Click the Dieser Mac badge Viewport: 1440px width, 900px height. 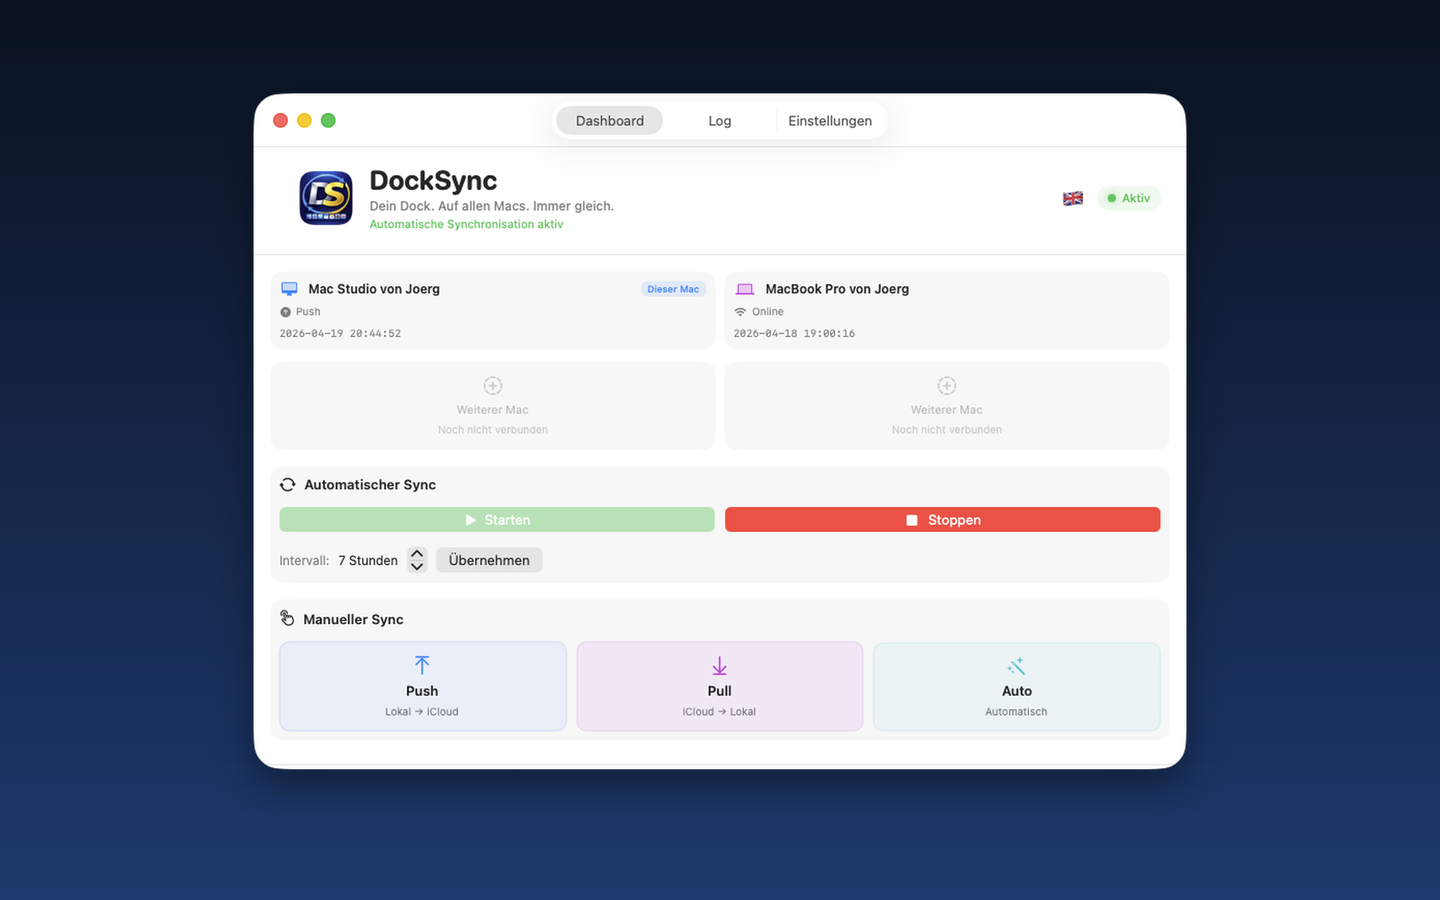pyautogui.click(x=673, y=289)
